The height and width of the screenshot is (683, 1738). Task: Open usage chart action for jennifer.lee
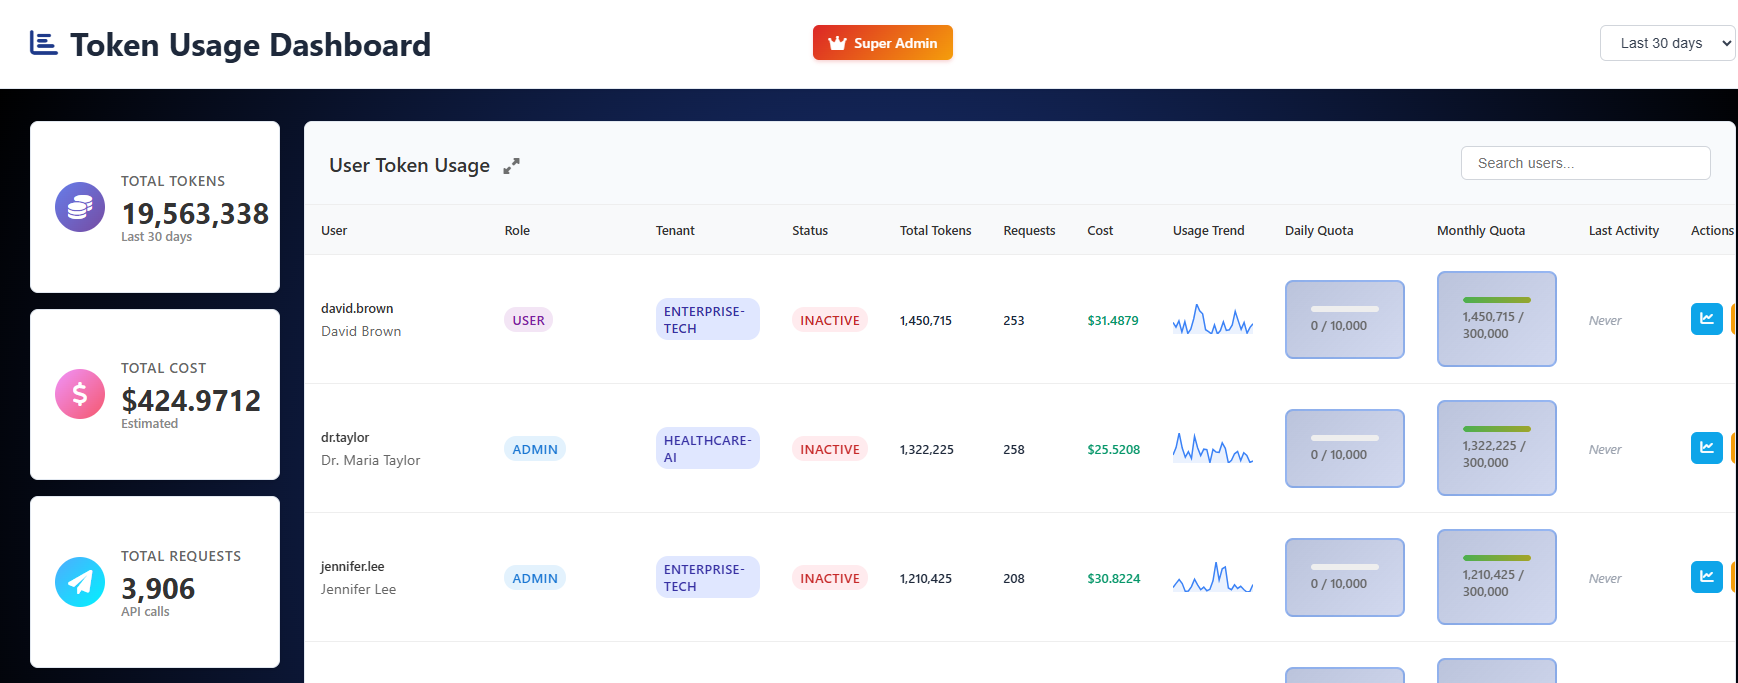(1706, 577)
